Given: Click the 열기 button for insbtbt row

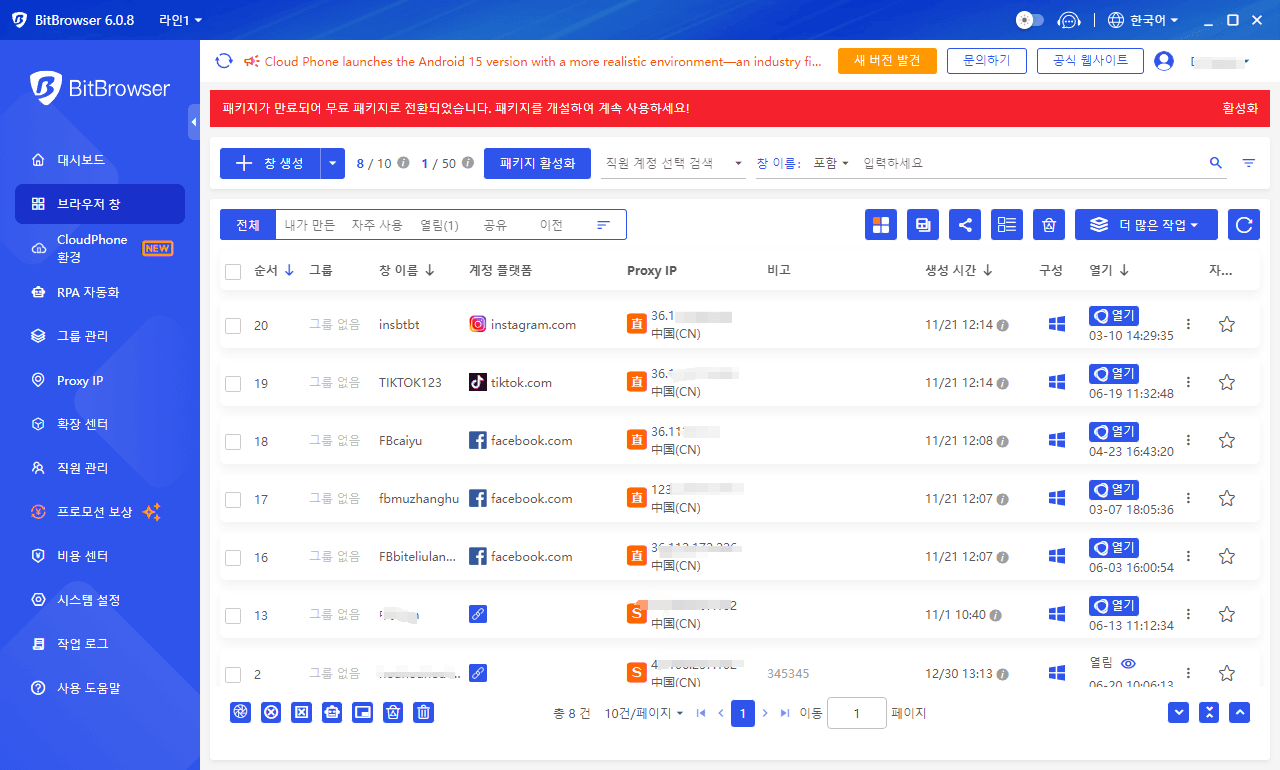Looking at the screenshot, I should click(x=1114, y=316).
